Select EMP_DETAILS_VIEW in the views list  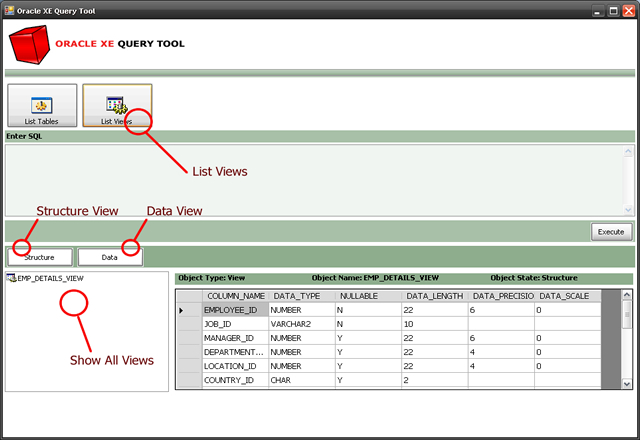(50, 278)
